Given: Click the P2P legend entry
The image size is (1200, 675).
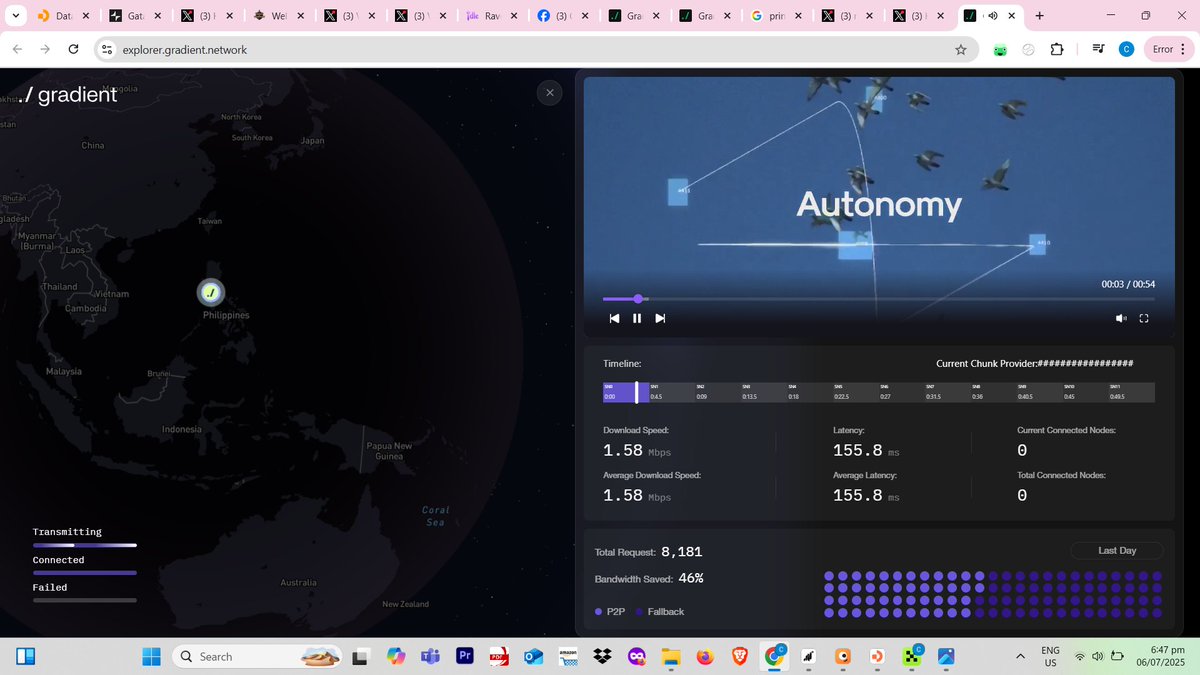Looking at the screenshot, I should [x=610, y=611].
